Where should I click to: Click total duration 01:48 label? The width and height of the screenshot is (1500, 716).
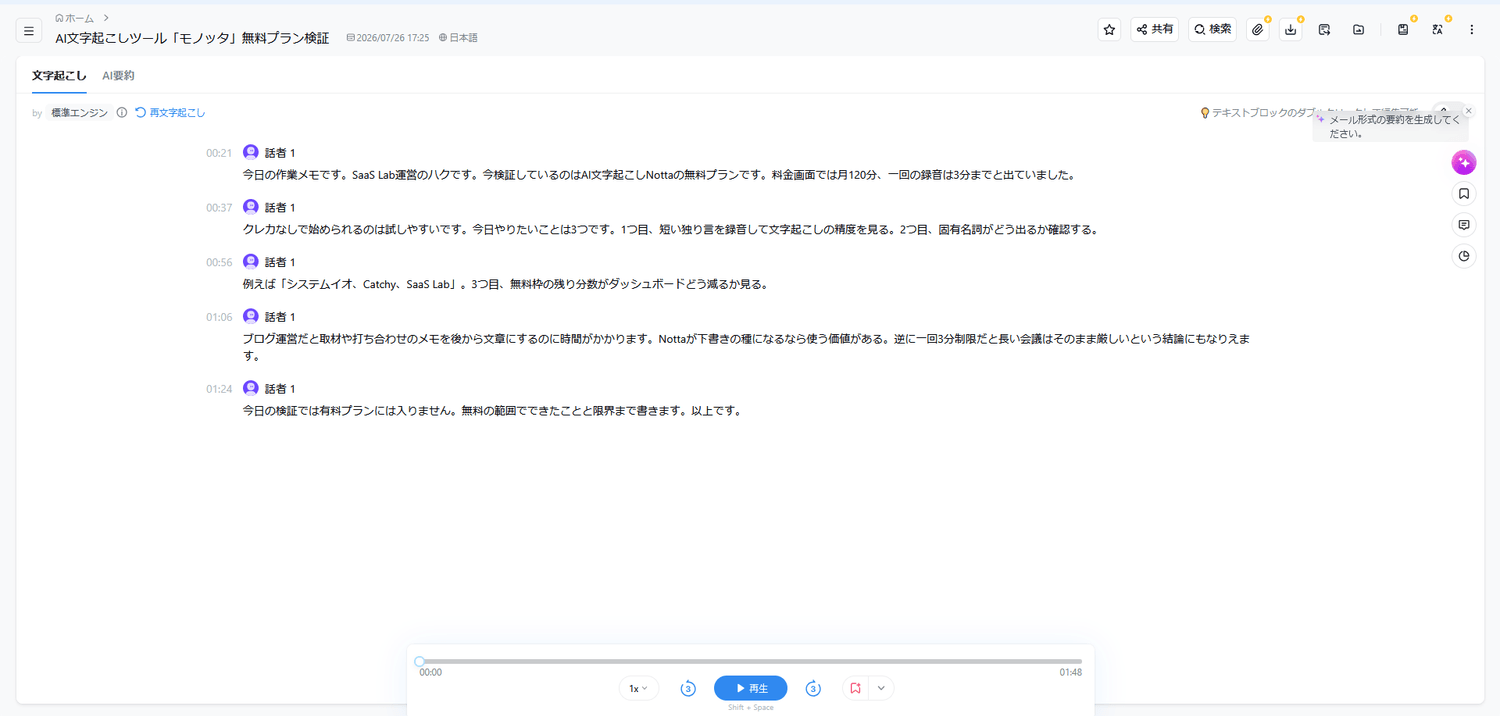[x=1071, y=673]
